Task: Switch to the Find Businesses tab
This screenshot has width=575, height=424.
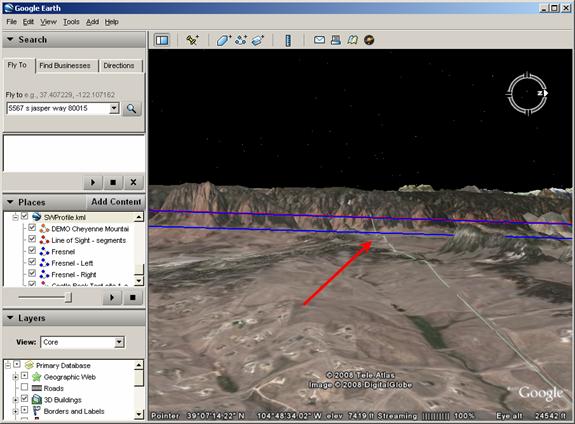Action: pyautogui.click(x=65, y=66)
